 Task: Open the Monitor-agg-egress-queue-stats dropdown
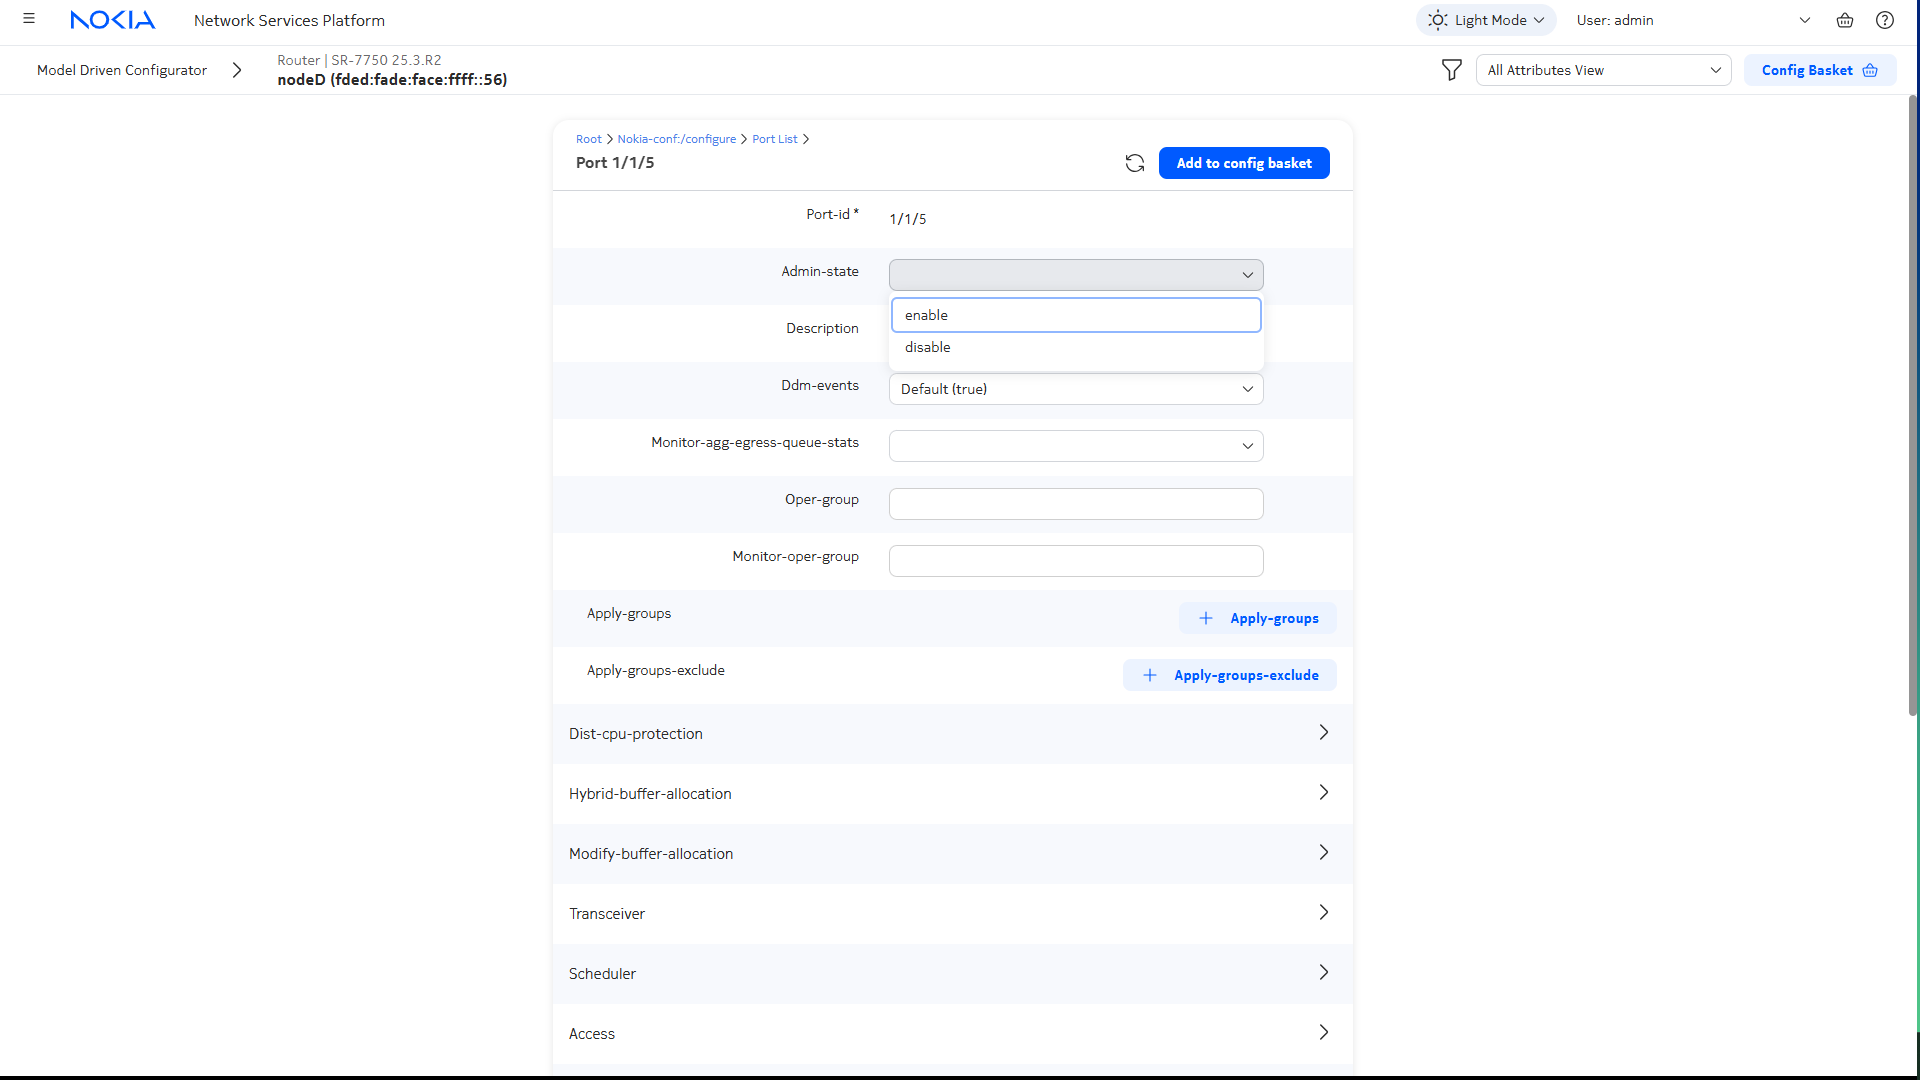1075,446
